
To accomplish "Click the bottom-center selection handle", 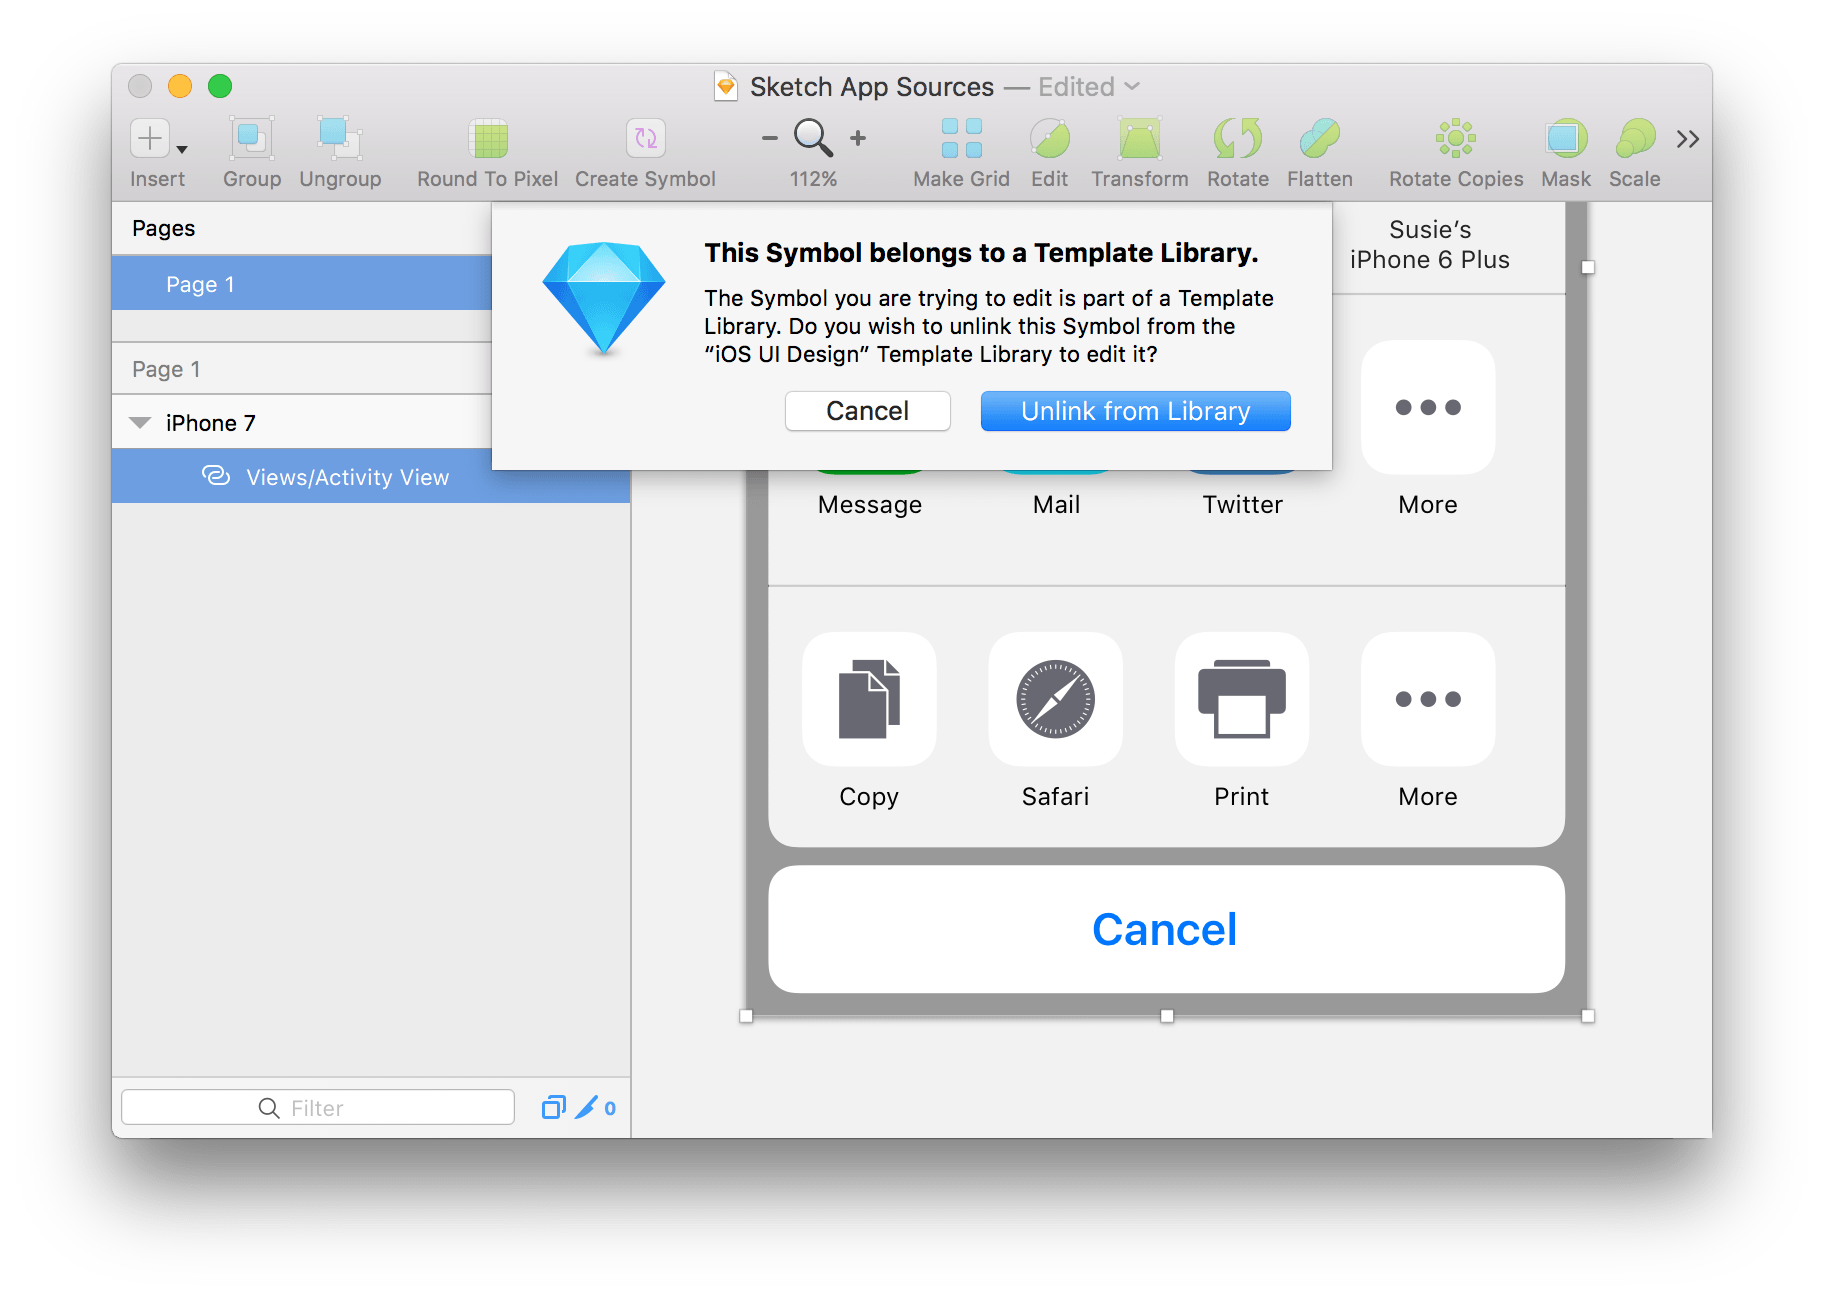I will tap(1167, 1016).
